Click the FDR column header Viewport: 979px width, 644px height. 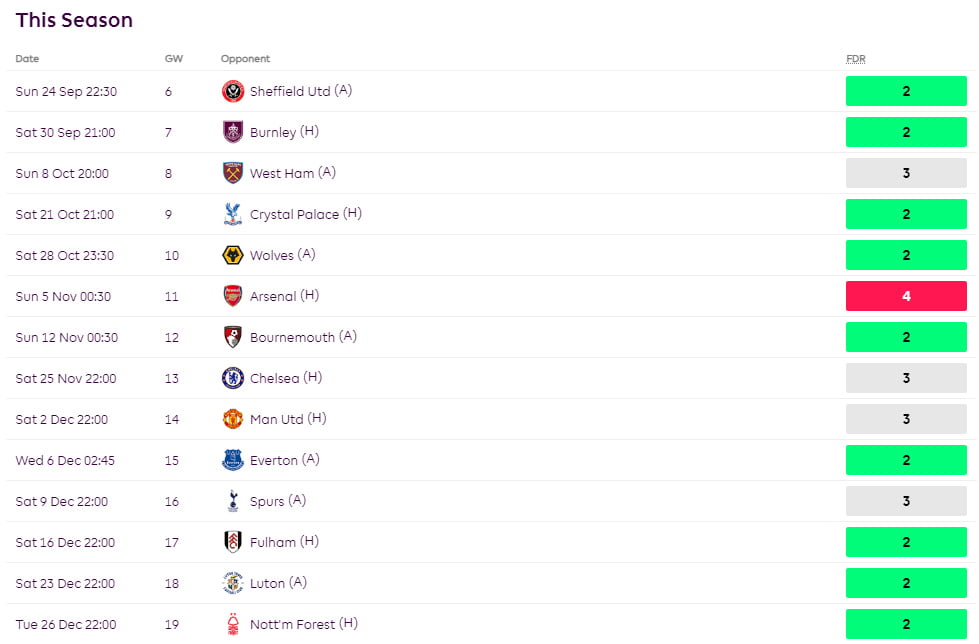(x=856, y=59)
